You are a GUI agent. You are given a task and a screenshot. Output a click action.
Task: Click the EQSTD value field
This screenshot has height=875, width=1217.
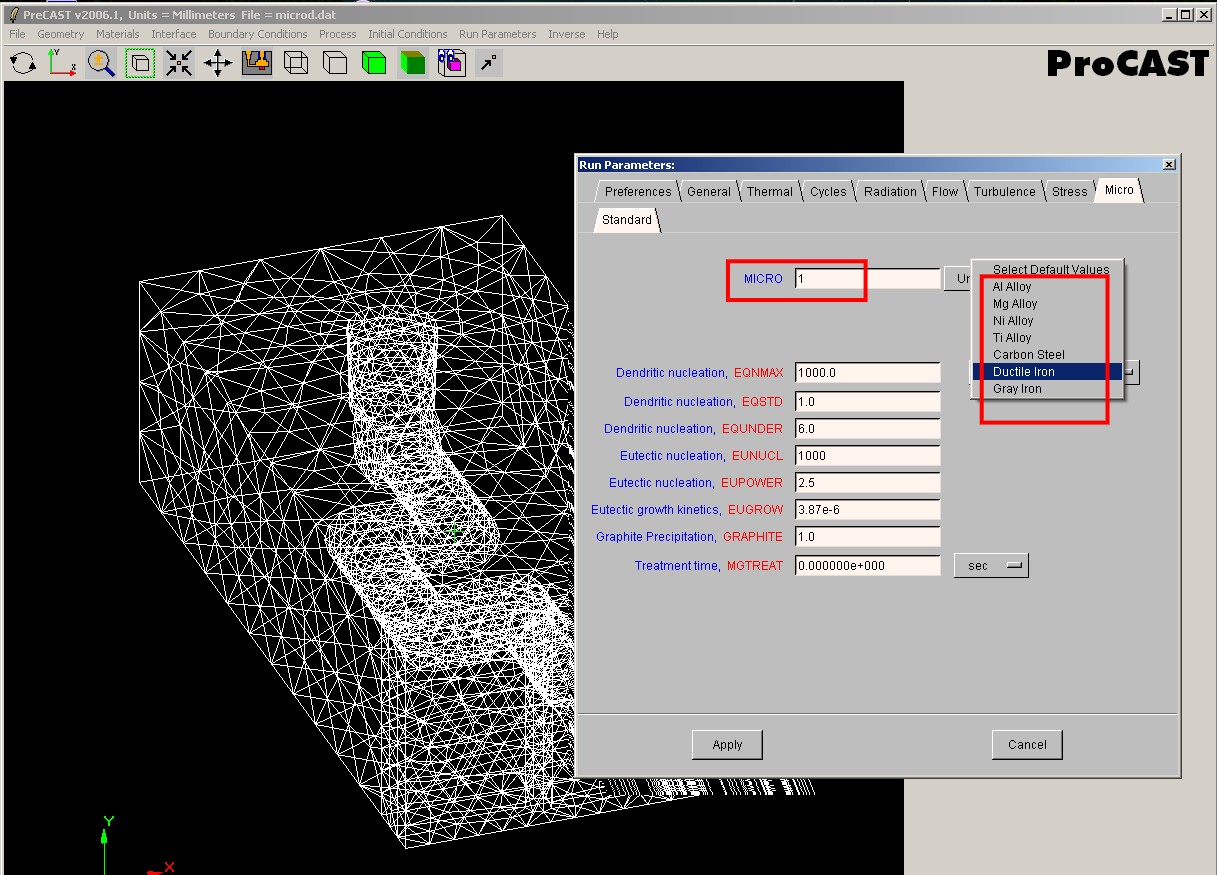pos(868,402)
